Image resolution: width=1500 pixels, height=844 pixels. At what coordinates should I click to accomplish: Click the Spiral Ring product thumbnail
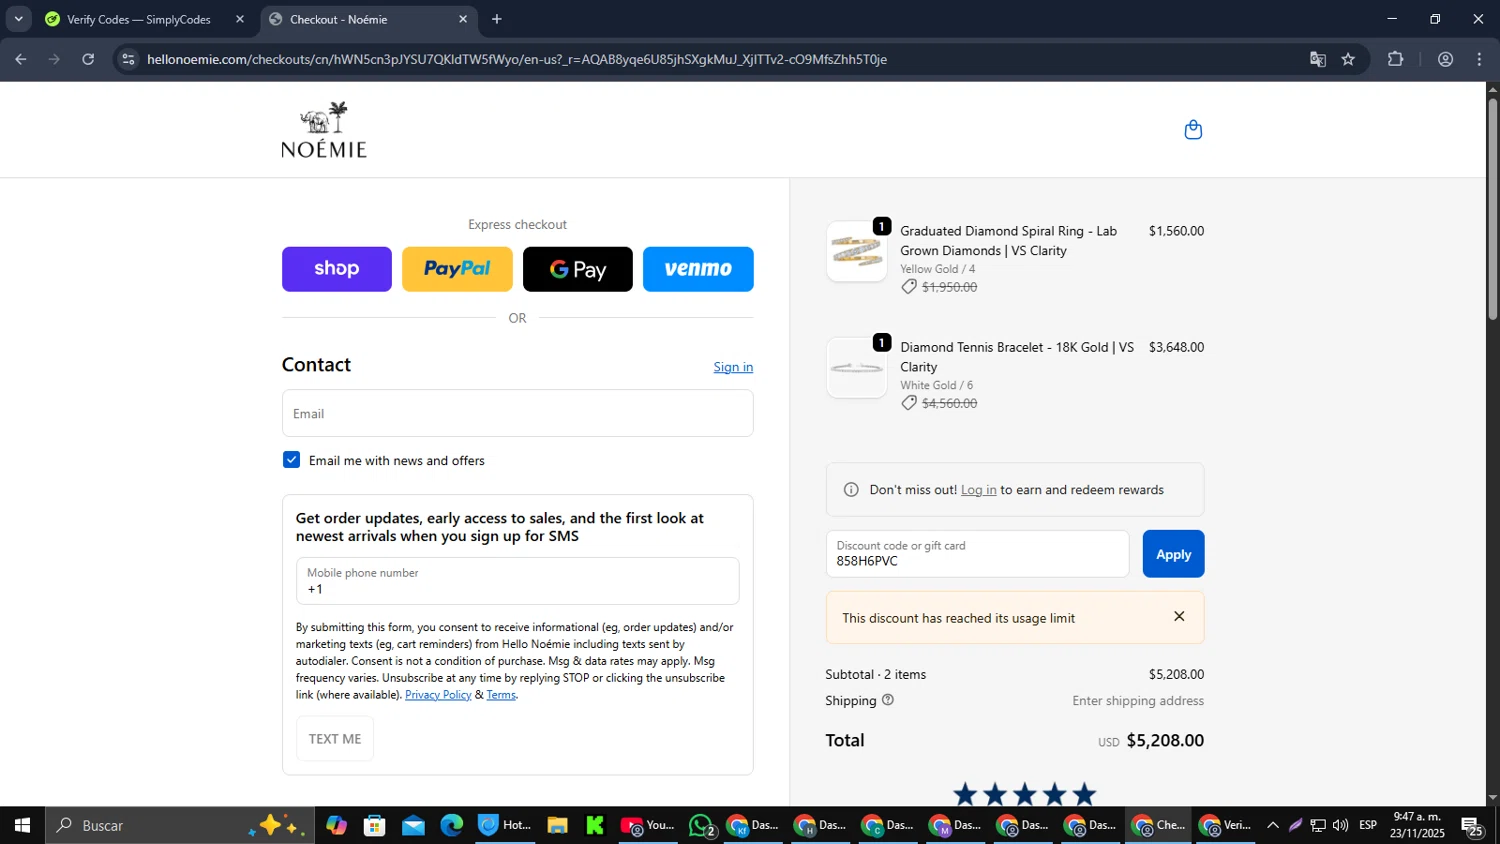click(x=857, y=252)
